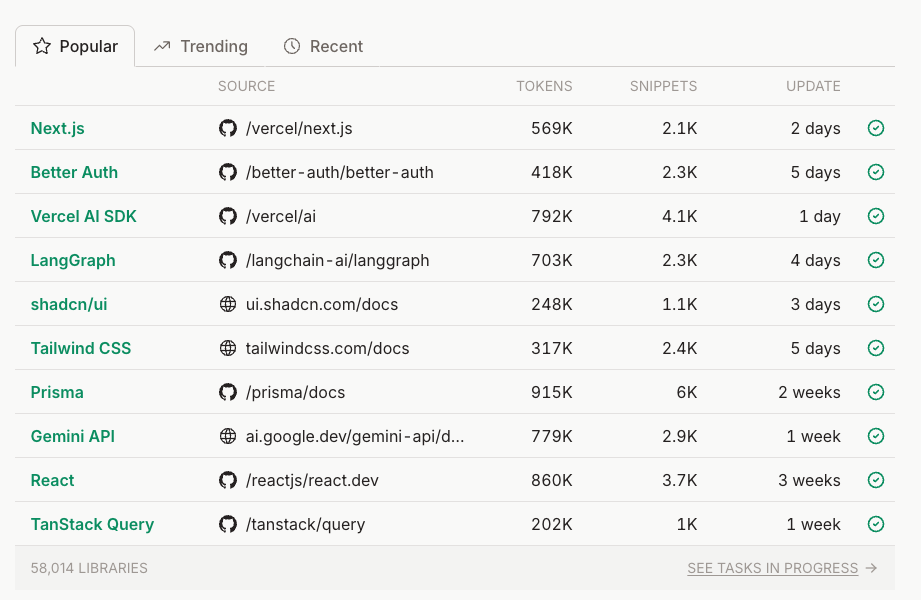Click the 915K tokens value for Prisma

pyautogui.click(x=552, y=393)
